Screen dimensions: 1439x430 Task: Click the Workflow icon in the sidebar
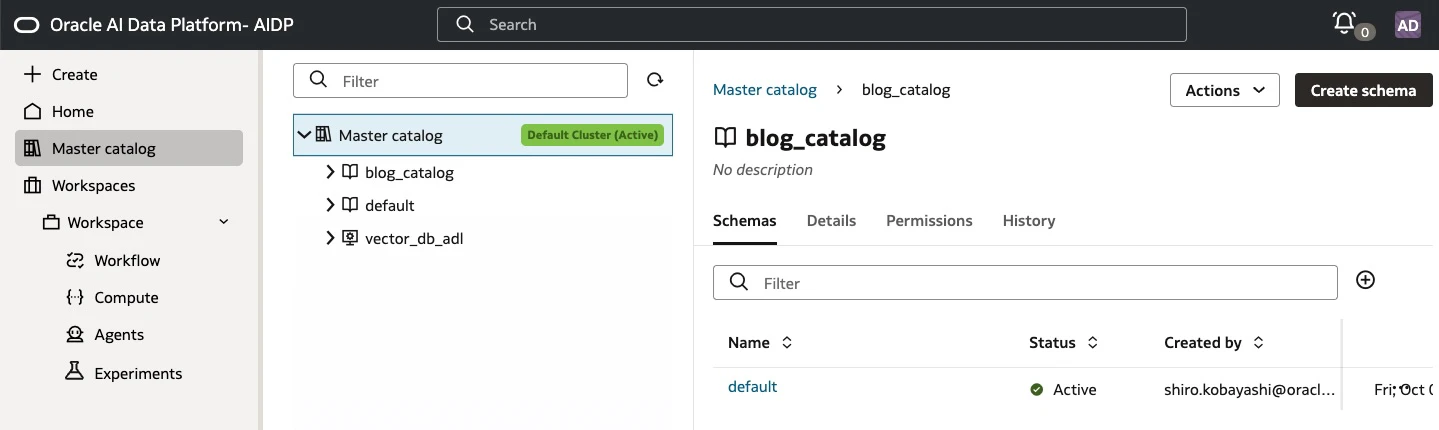[74, 260]
